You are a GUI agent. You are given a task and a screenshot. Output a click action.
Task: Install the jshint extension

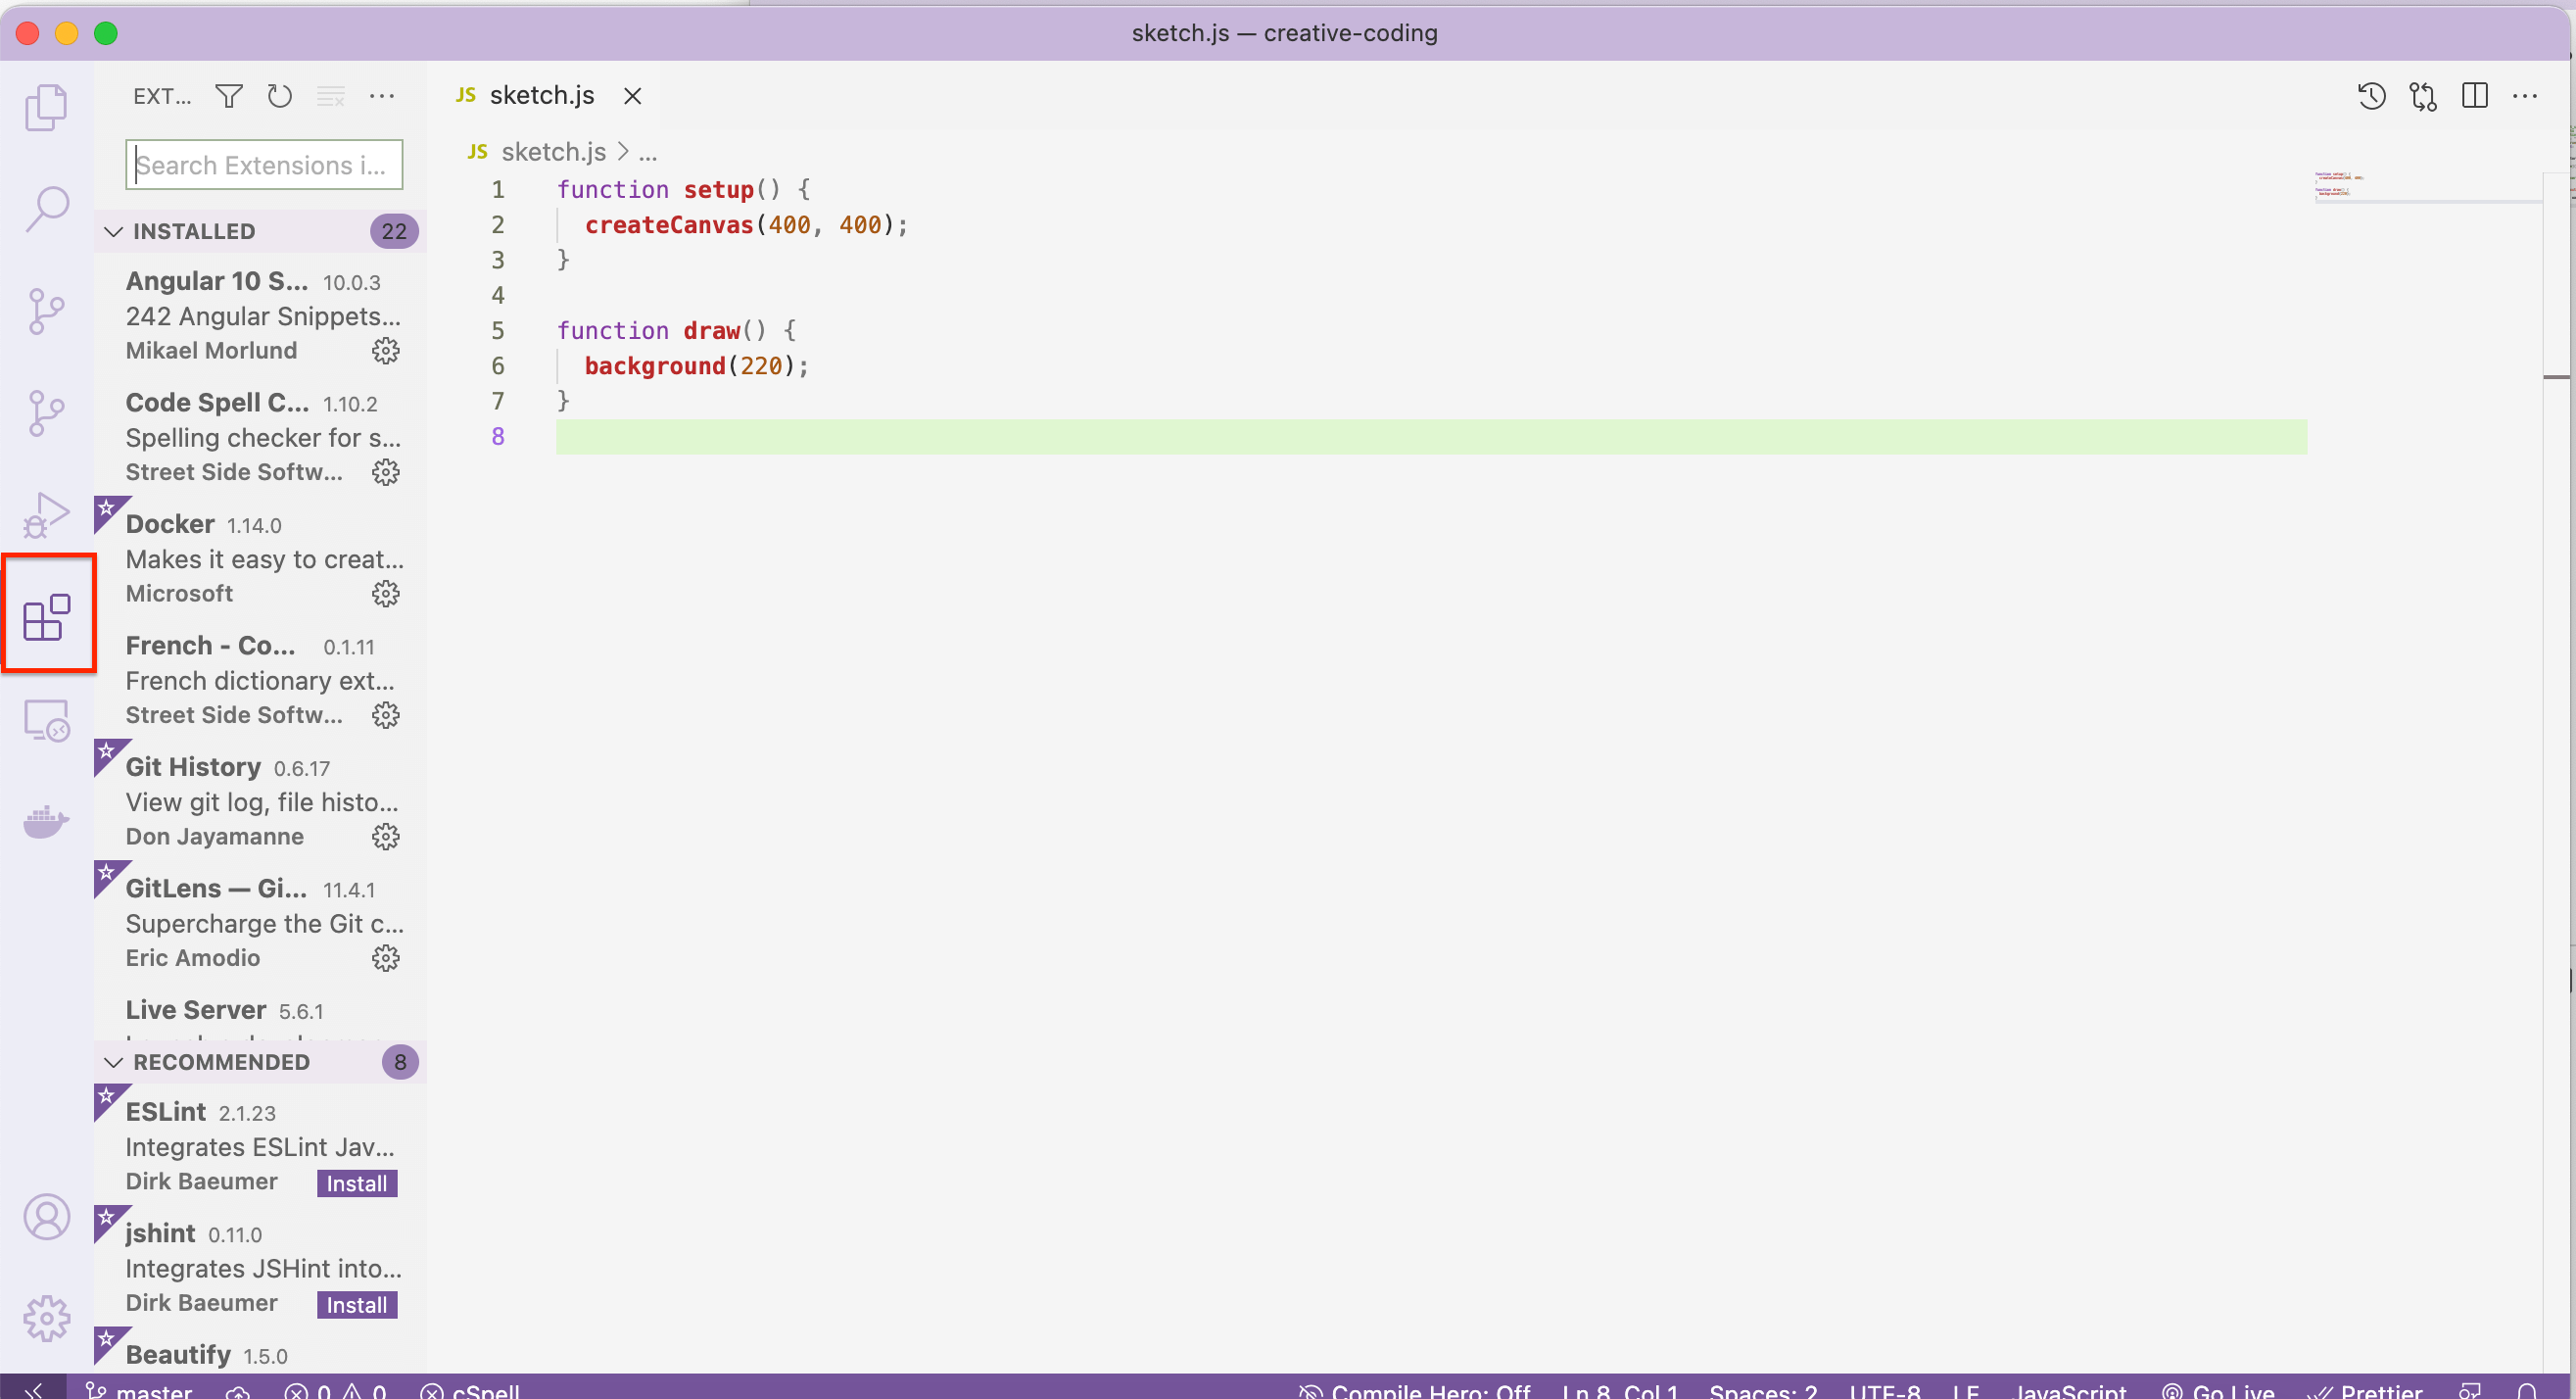pos(357,1304)
